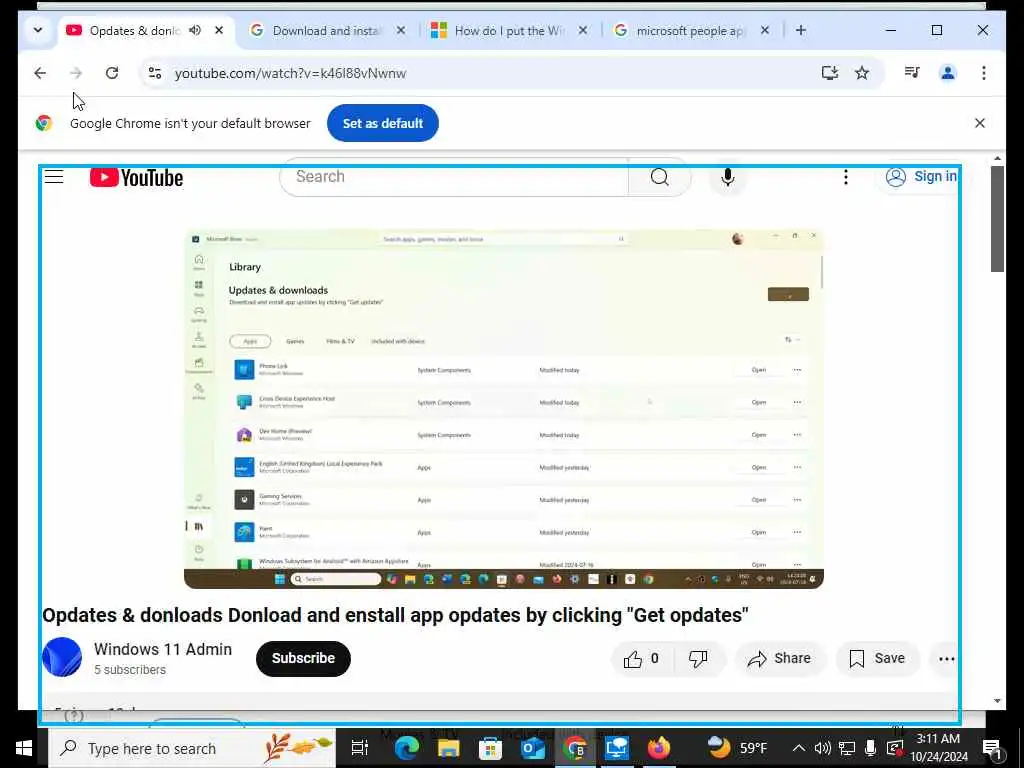Switch to the microsoft people app tab
The width and height of the screenshot is (1024, 768).
point(680,31)
